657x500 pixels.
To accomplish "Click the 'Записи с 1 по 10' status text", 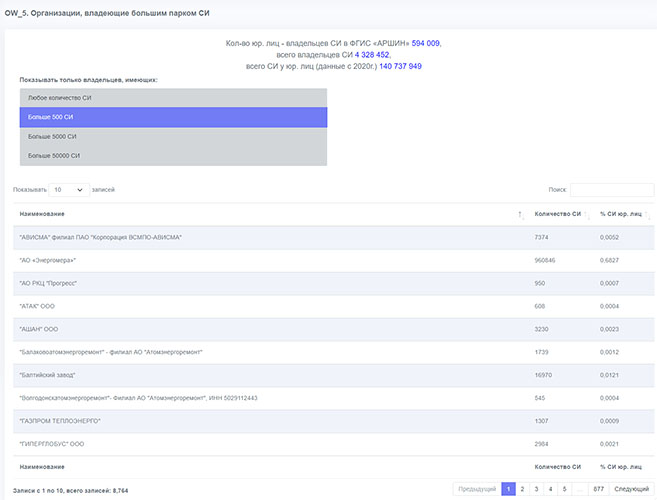I will [70, 491].
